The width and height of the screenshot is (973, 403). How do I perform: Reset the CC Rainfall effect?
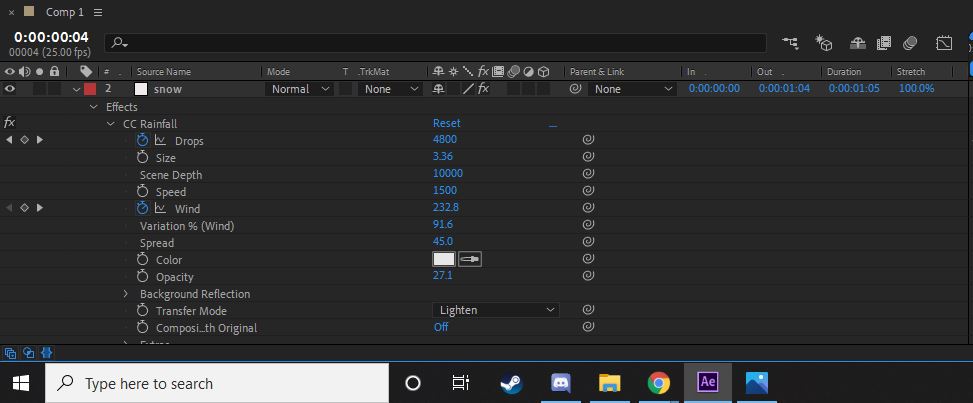[446, 123]
